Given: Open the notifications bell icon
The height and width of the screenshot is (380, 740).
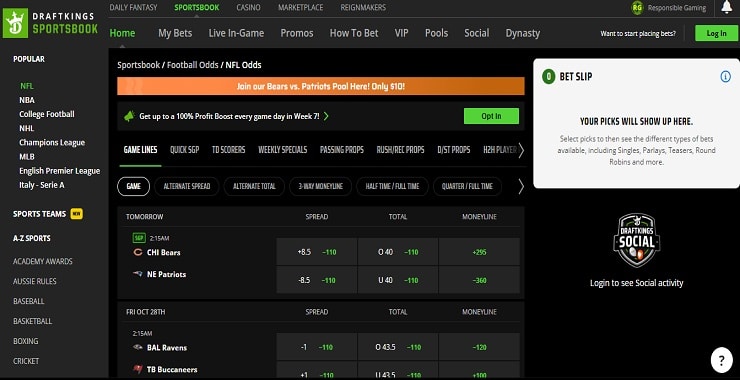Looking at the screenshot, I should (727, 8).
